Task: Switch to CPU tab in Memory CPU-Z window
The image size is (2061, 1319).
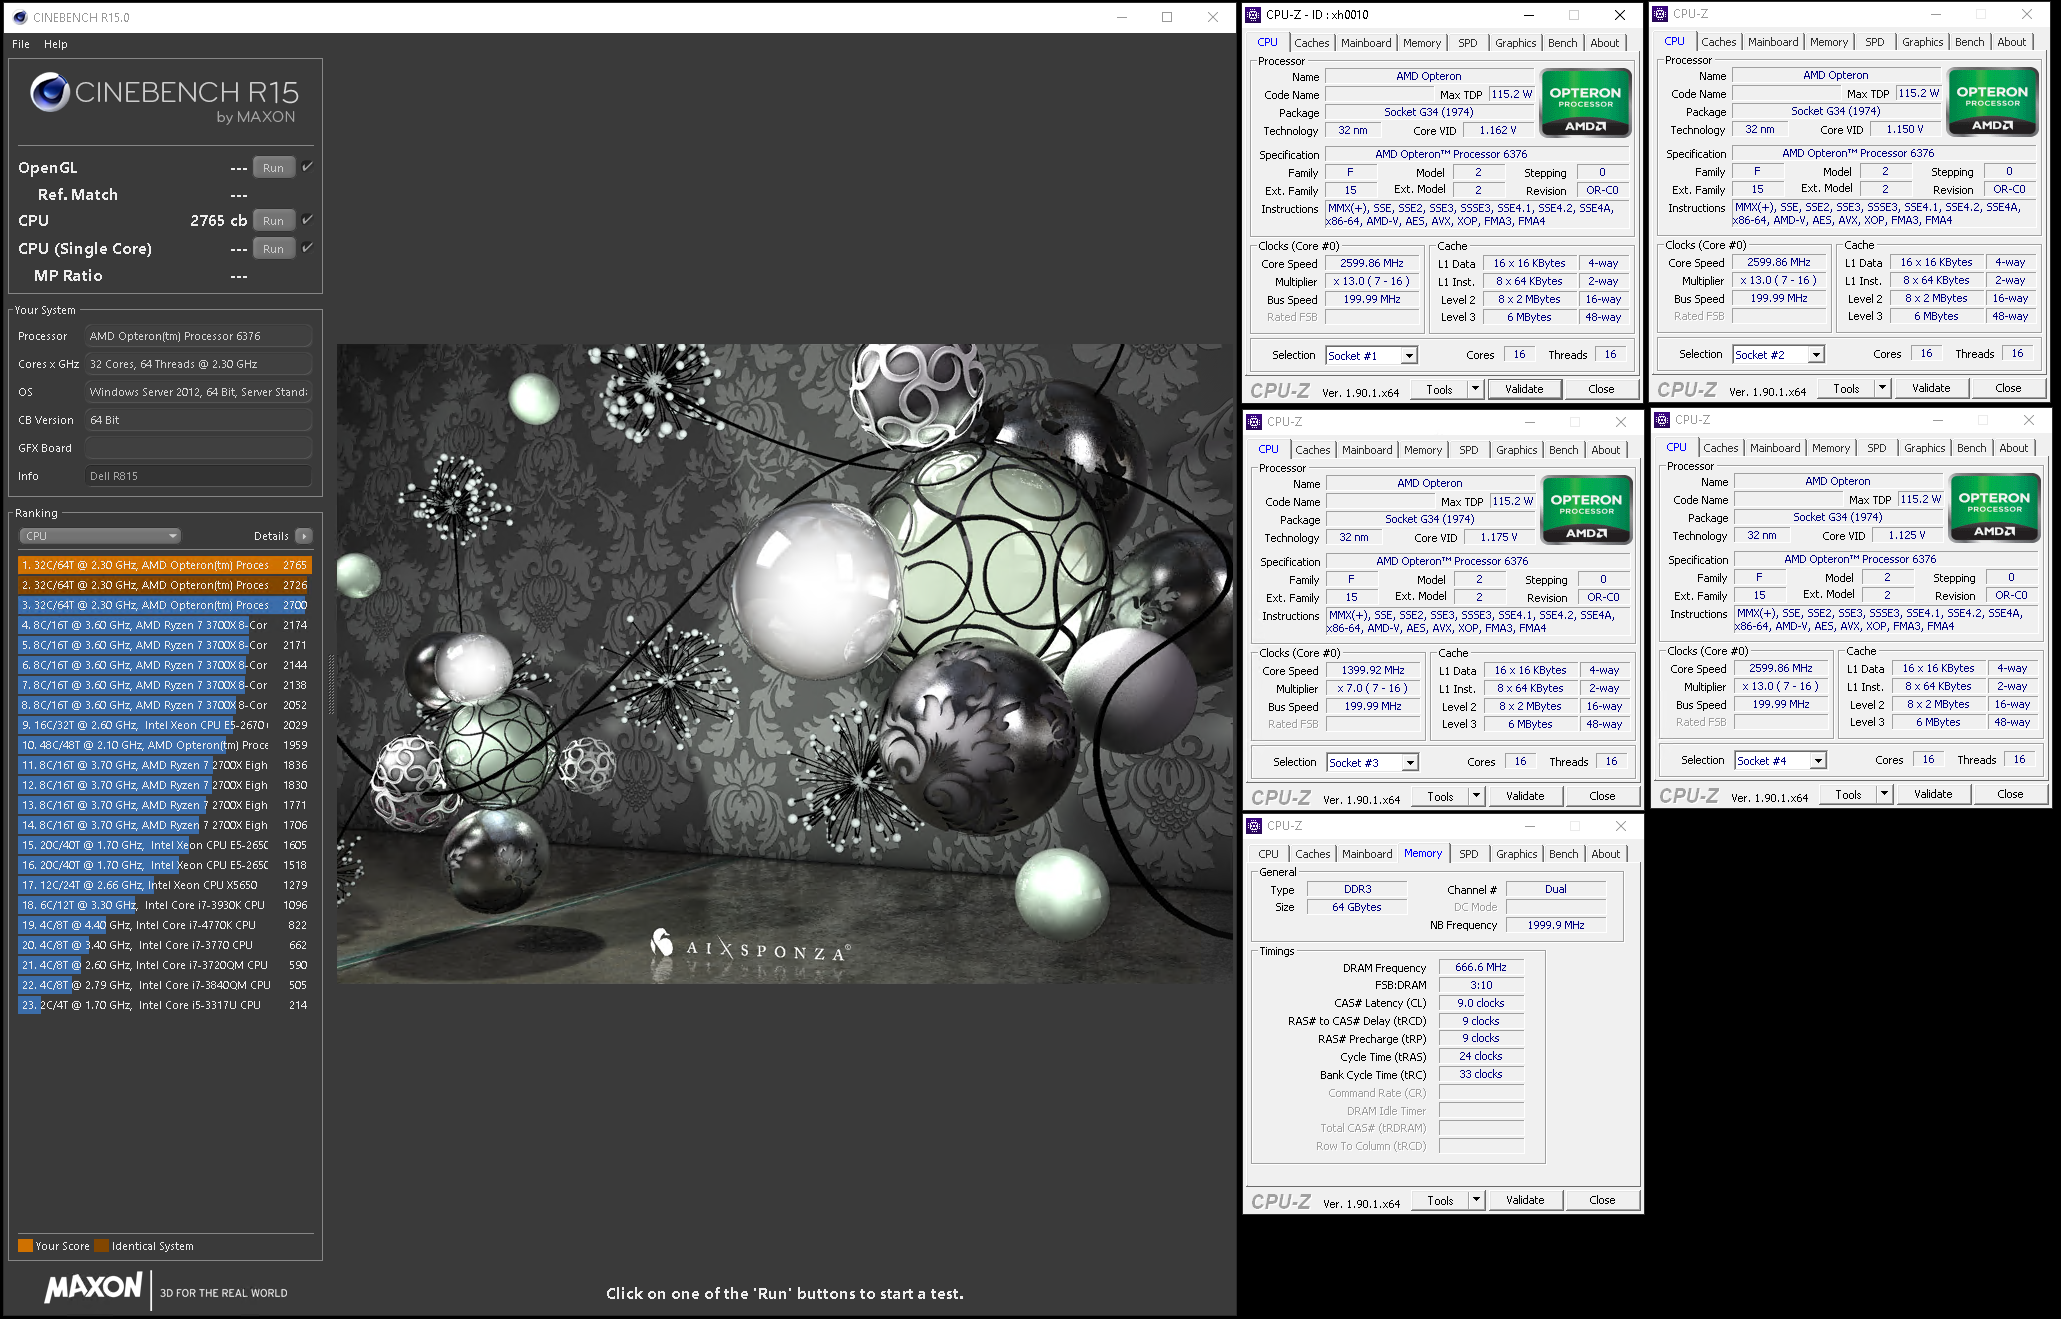Action: point(1268,854)
